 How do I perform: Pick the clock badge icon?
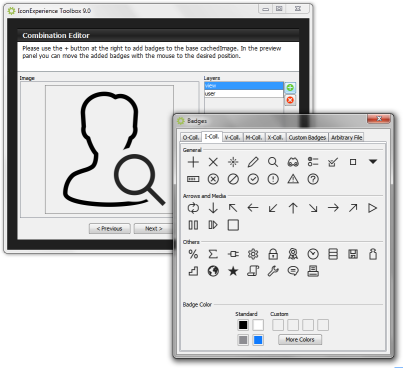click(313, 254)
